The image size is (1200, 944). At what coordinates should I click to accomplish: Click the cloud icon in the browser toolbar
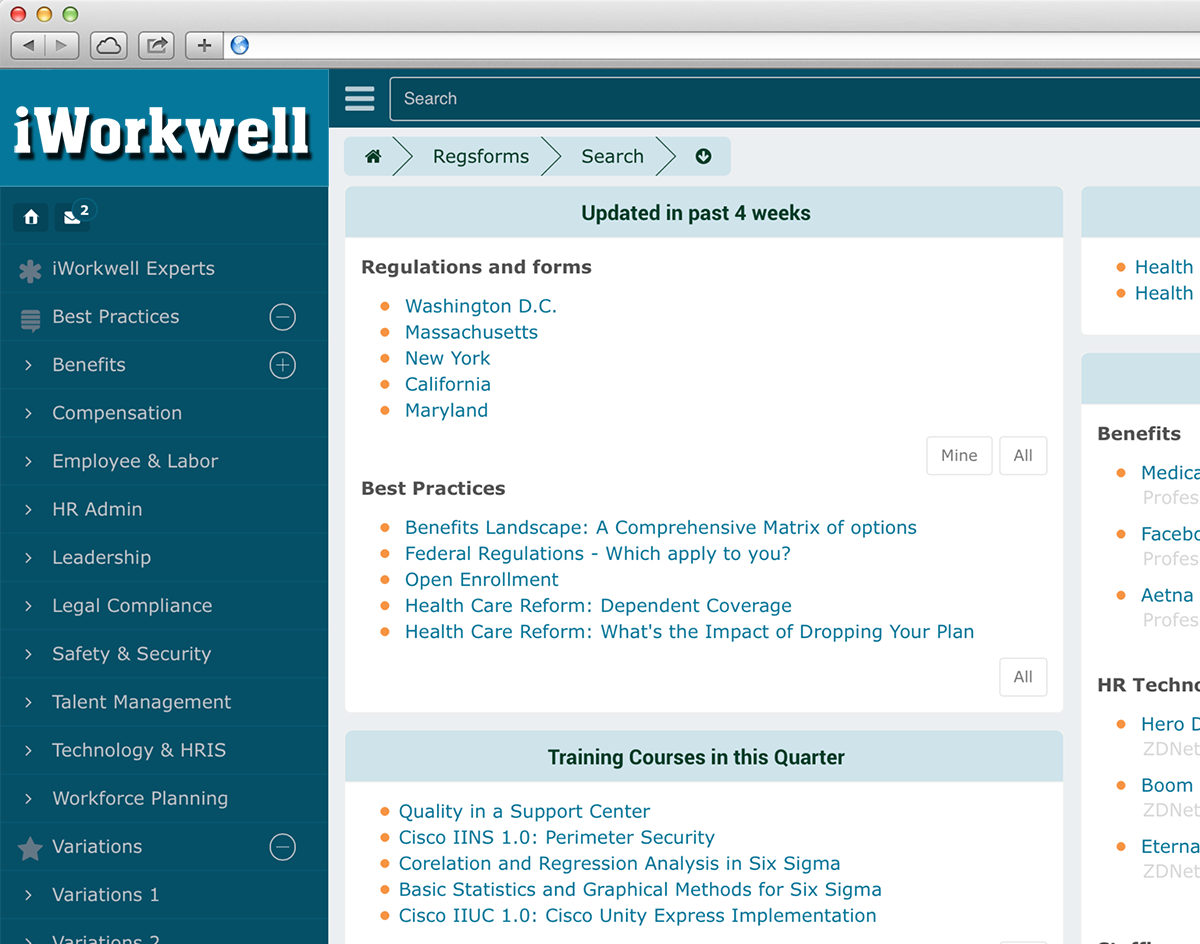(x=108, y=45)
